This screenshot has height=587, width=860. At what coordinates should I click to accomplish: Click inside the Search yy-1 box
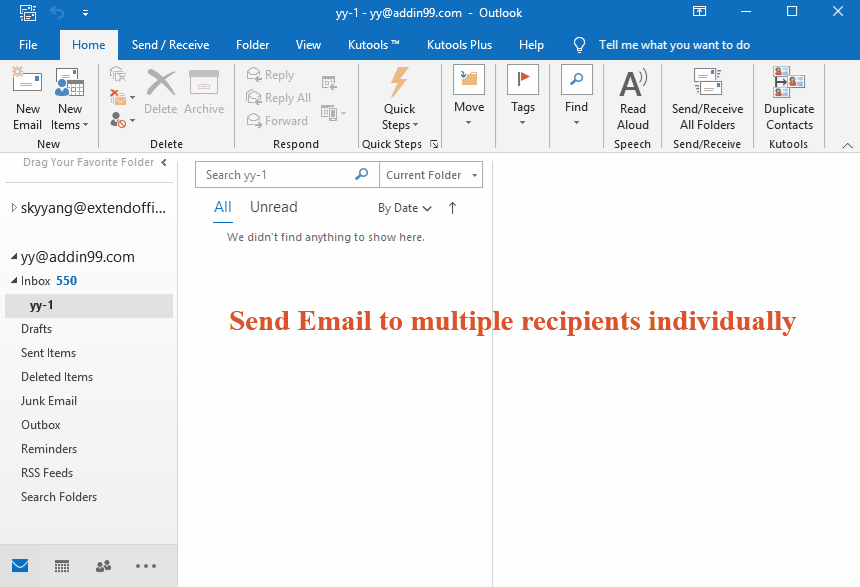pyautogui.click(x=280, y=174)
